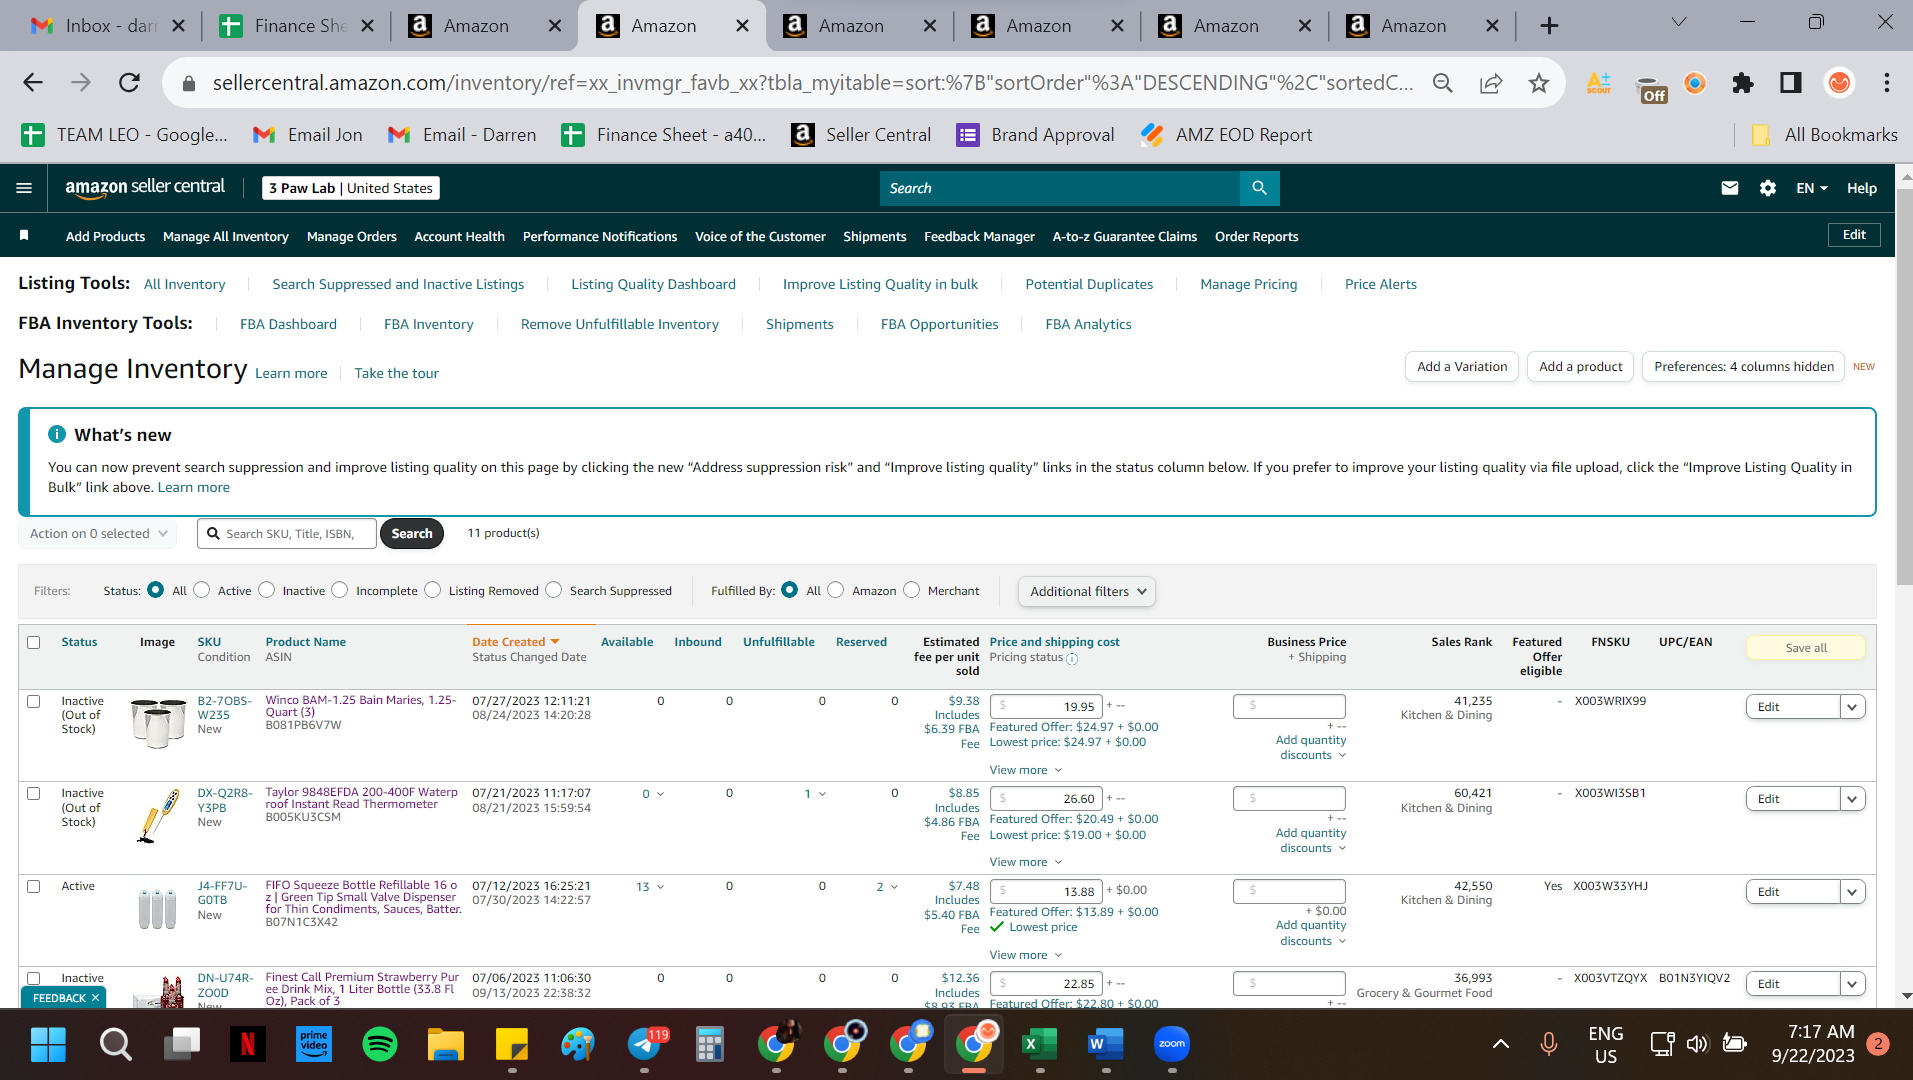Select Fulfilled By Amazon radio button

[x=836, y=590]
